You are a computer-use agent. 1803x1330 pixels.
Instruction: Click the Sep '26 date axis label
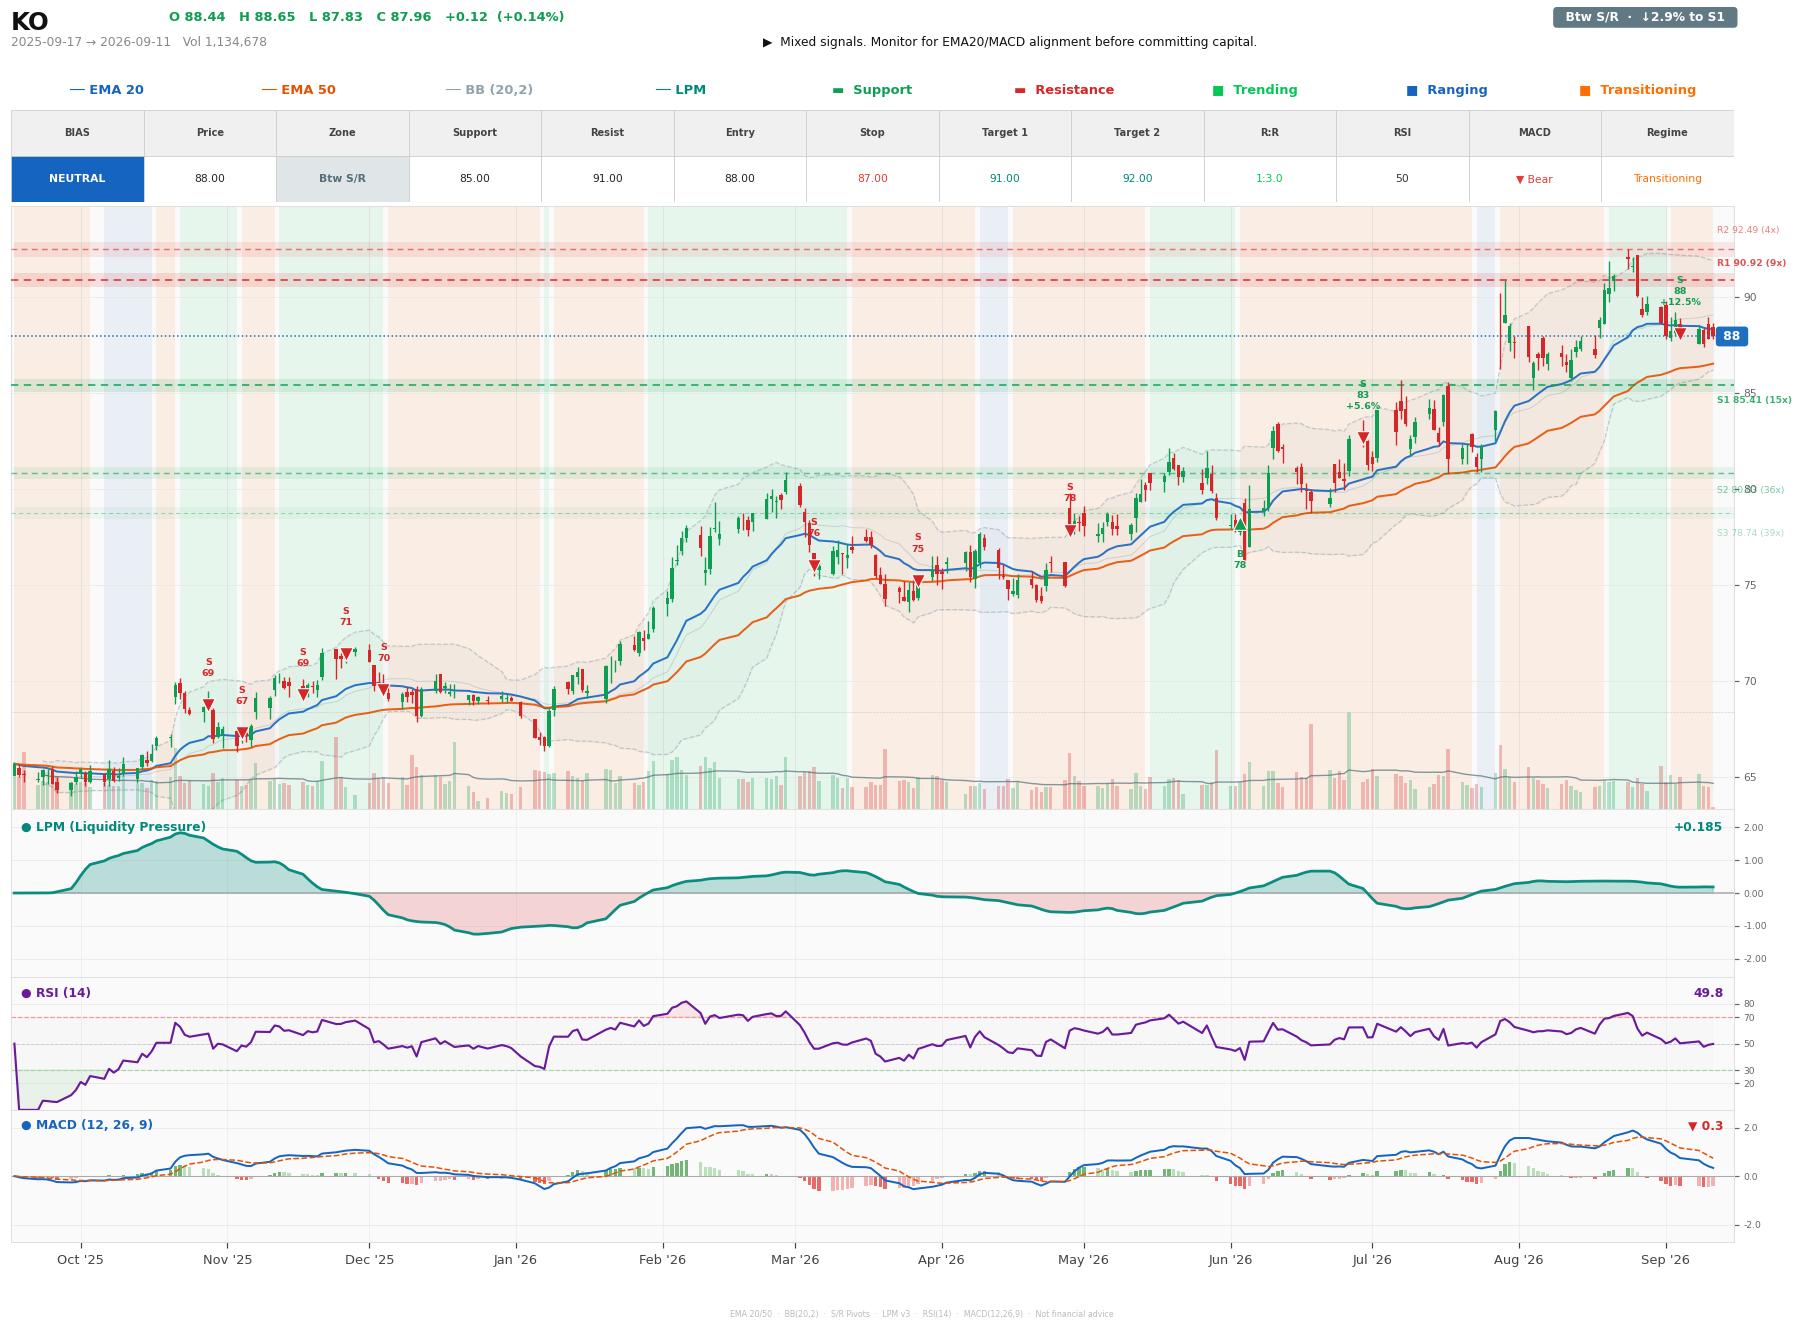[1666, 1260]
